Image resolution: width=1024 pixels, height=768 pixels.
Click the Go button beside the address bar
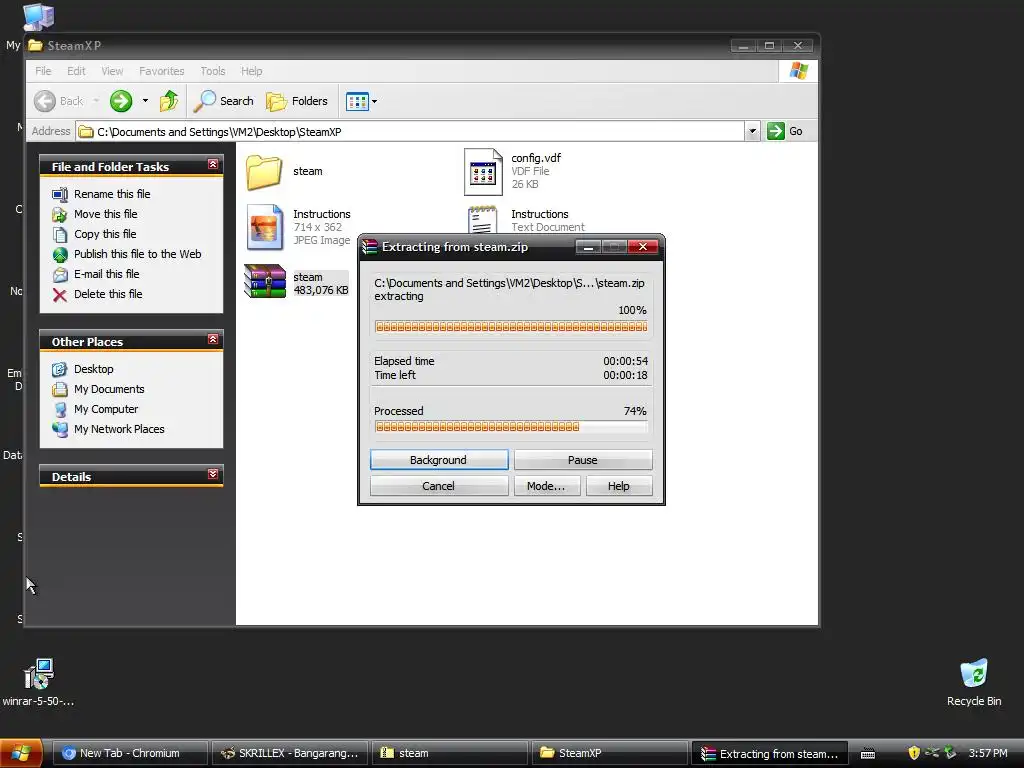coord(785,131)
